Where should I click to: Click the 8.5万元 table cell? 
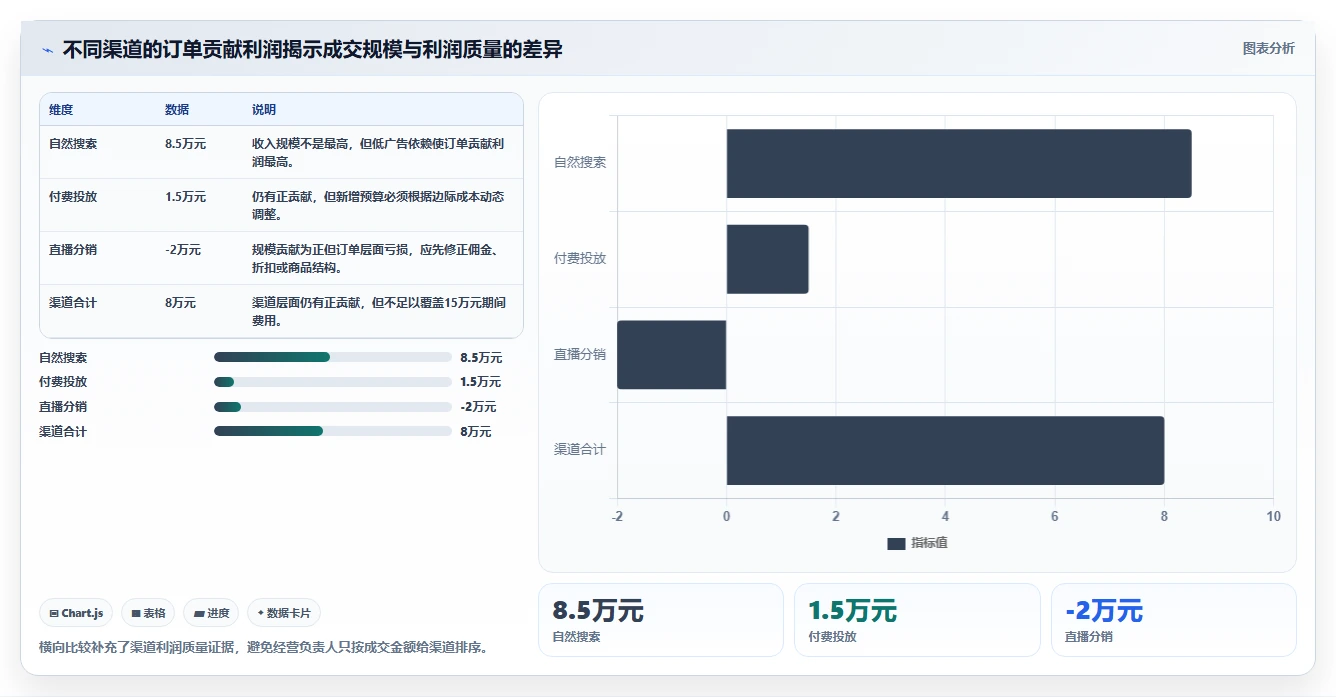tap(185, 144)
